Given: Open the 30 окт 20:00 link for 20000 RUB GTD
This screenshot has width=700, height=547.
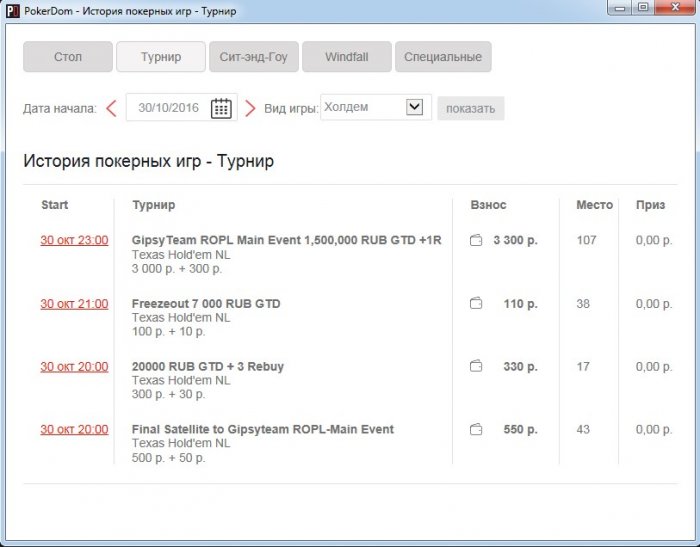Looking at the screenshot, I should click(x=74, y=367).
